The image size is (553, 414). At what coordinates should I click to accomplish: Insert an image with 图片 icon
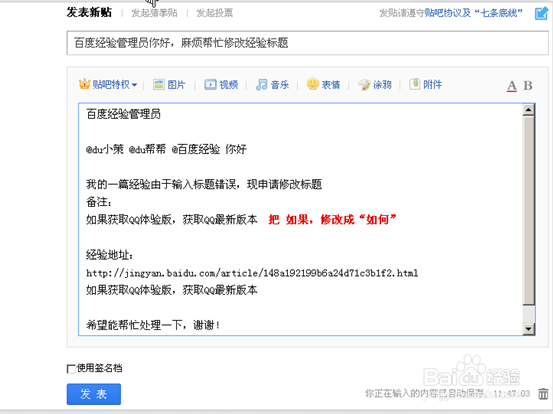point(169,85)
